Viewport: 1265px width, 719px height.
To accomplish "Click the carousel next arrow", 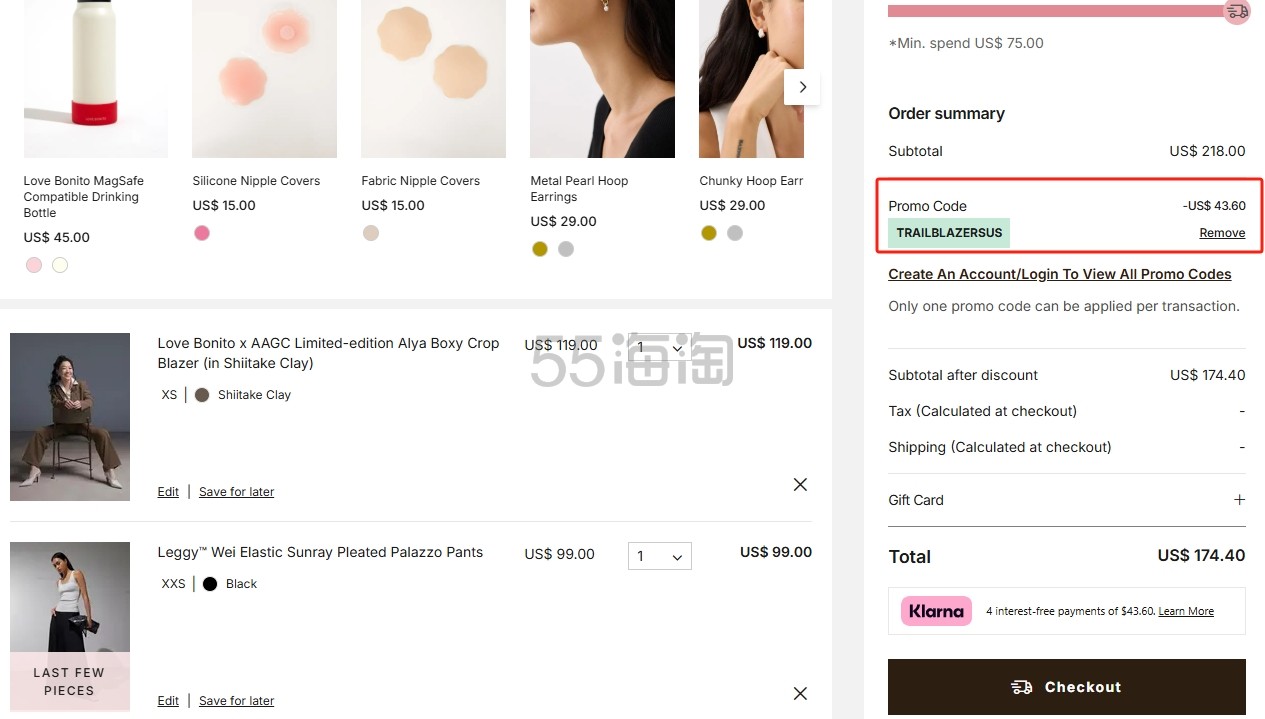I will (802, 87).
